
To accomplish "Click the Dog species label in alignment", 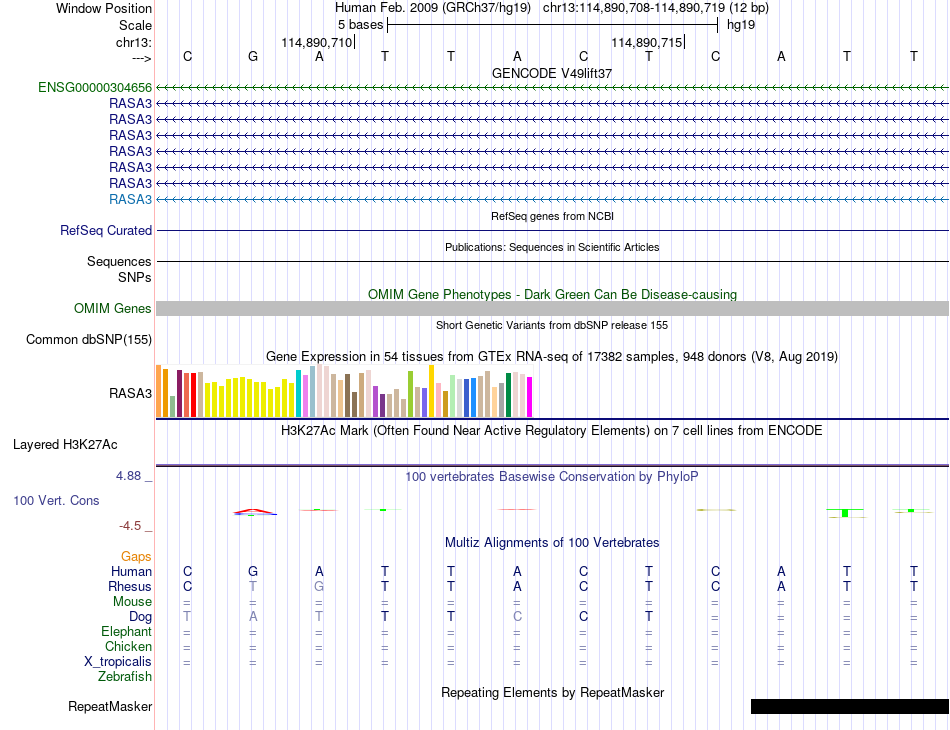I will click(140, 617).
